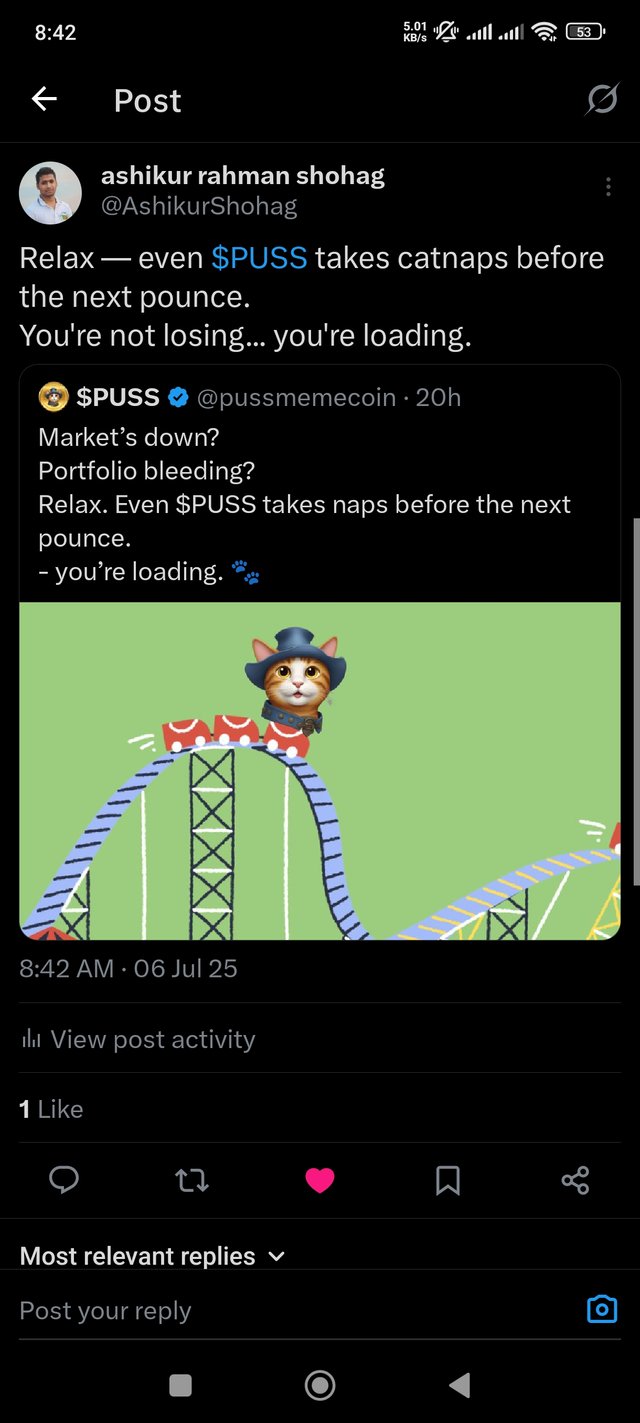Image resolution: width=640 pixels, height=1423 pixels.
Task: Open the quoted @pussmemecoin post header
Action: pos(250,397)
